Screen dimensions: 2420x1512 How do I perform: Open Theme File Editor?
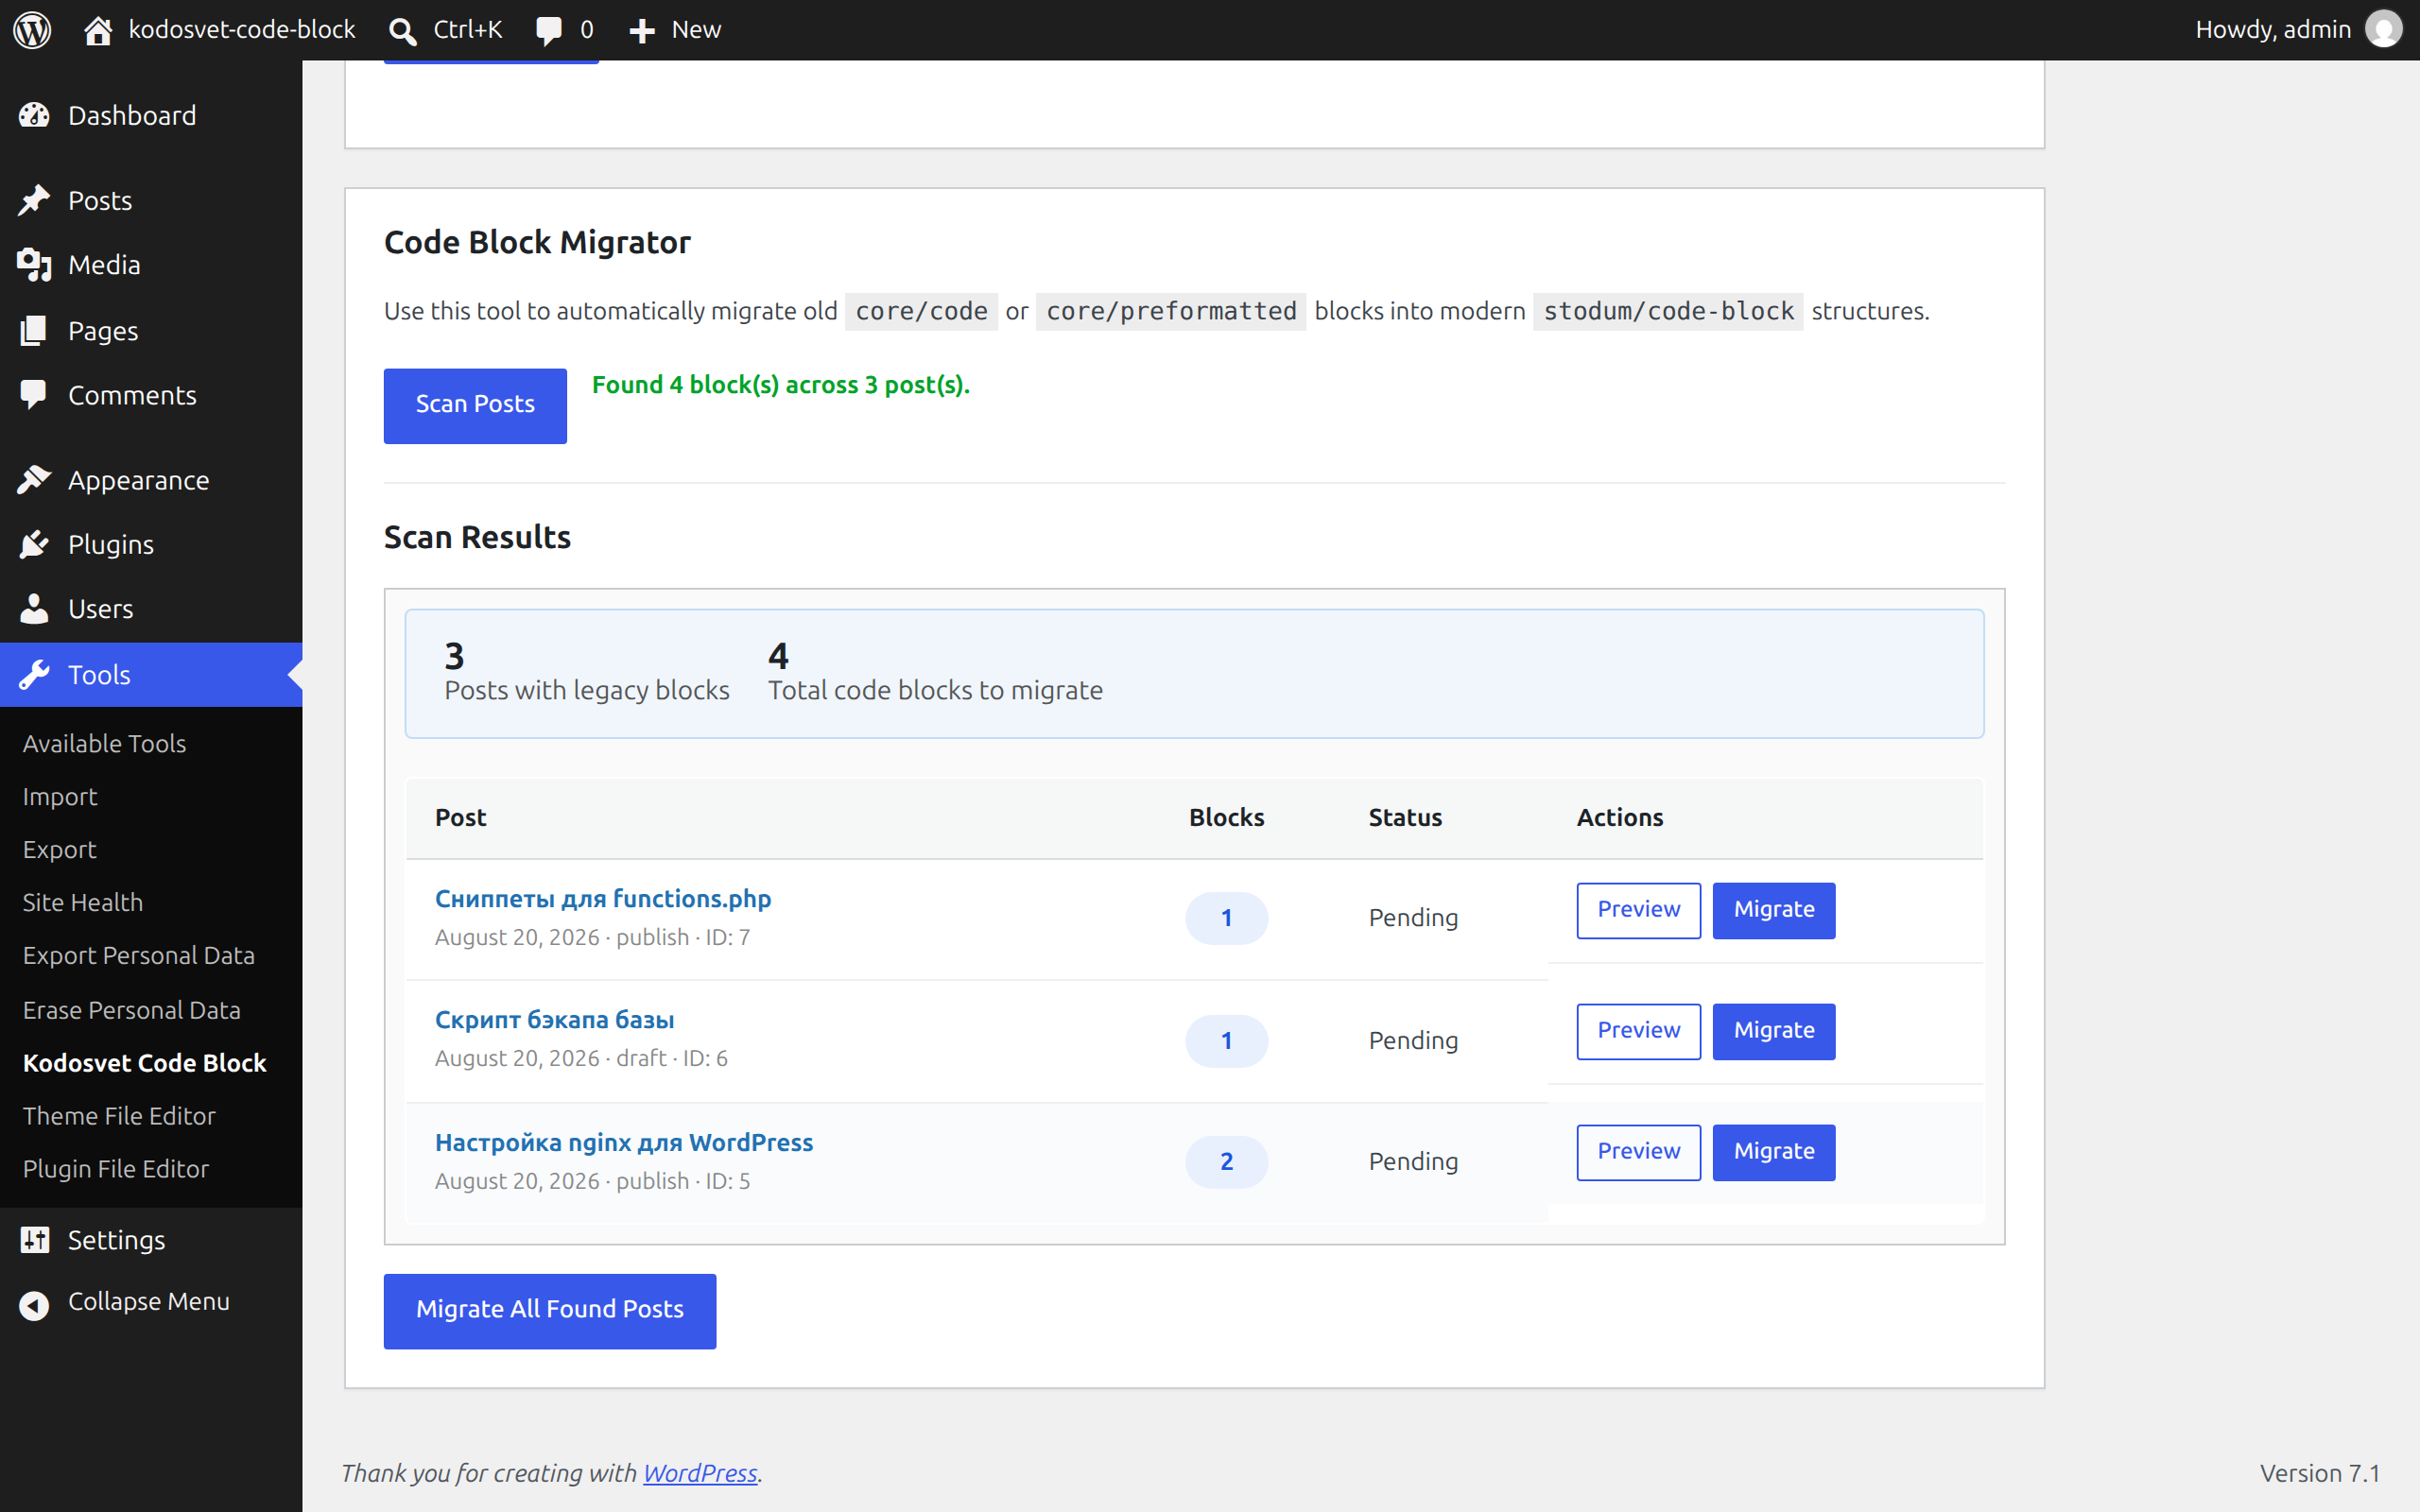119,1115
